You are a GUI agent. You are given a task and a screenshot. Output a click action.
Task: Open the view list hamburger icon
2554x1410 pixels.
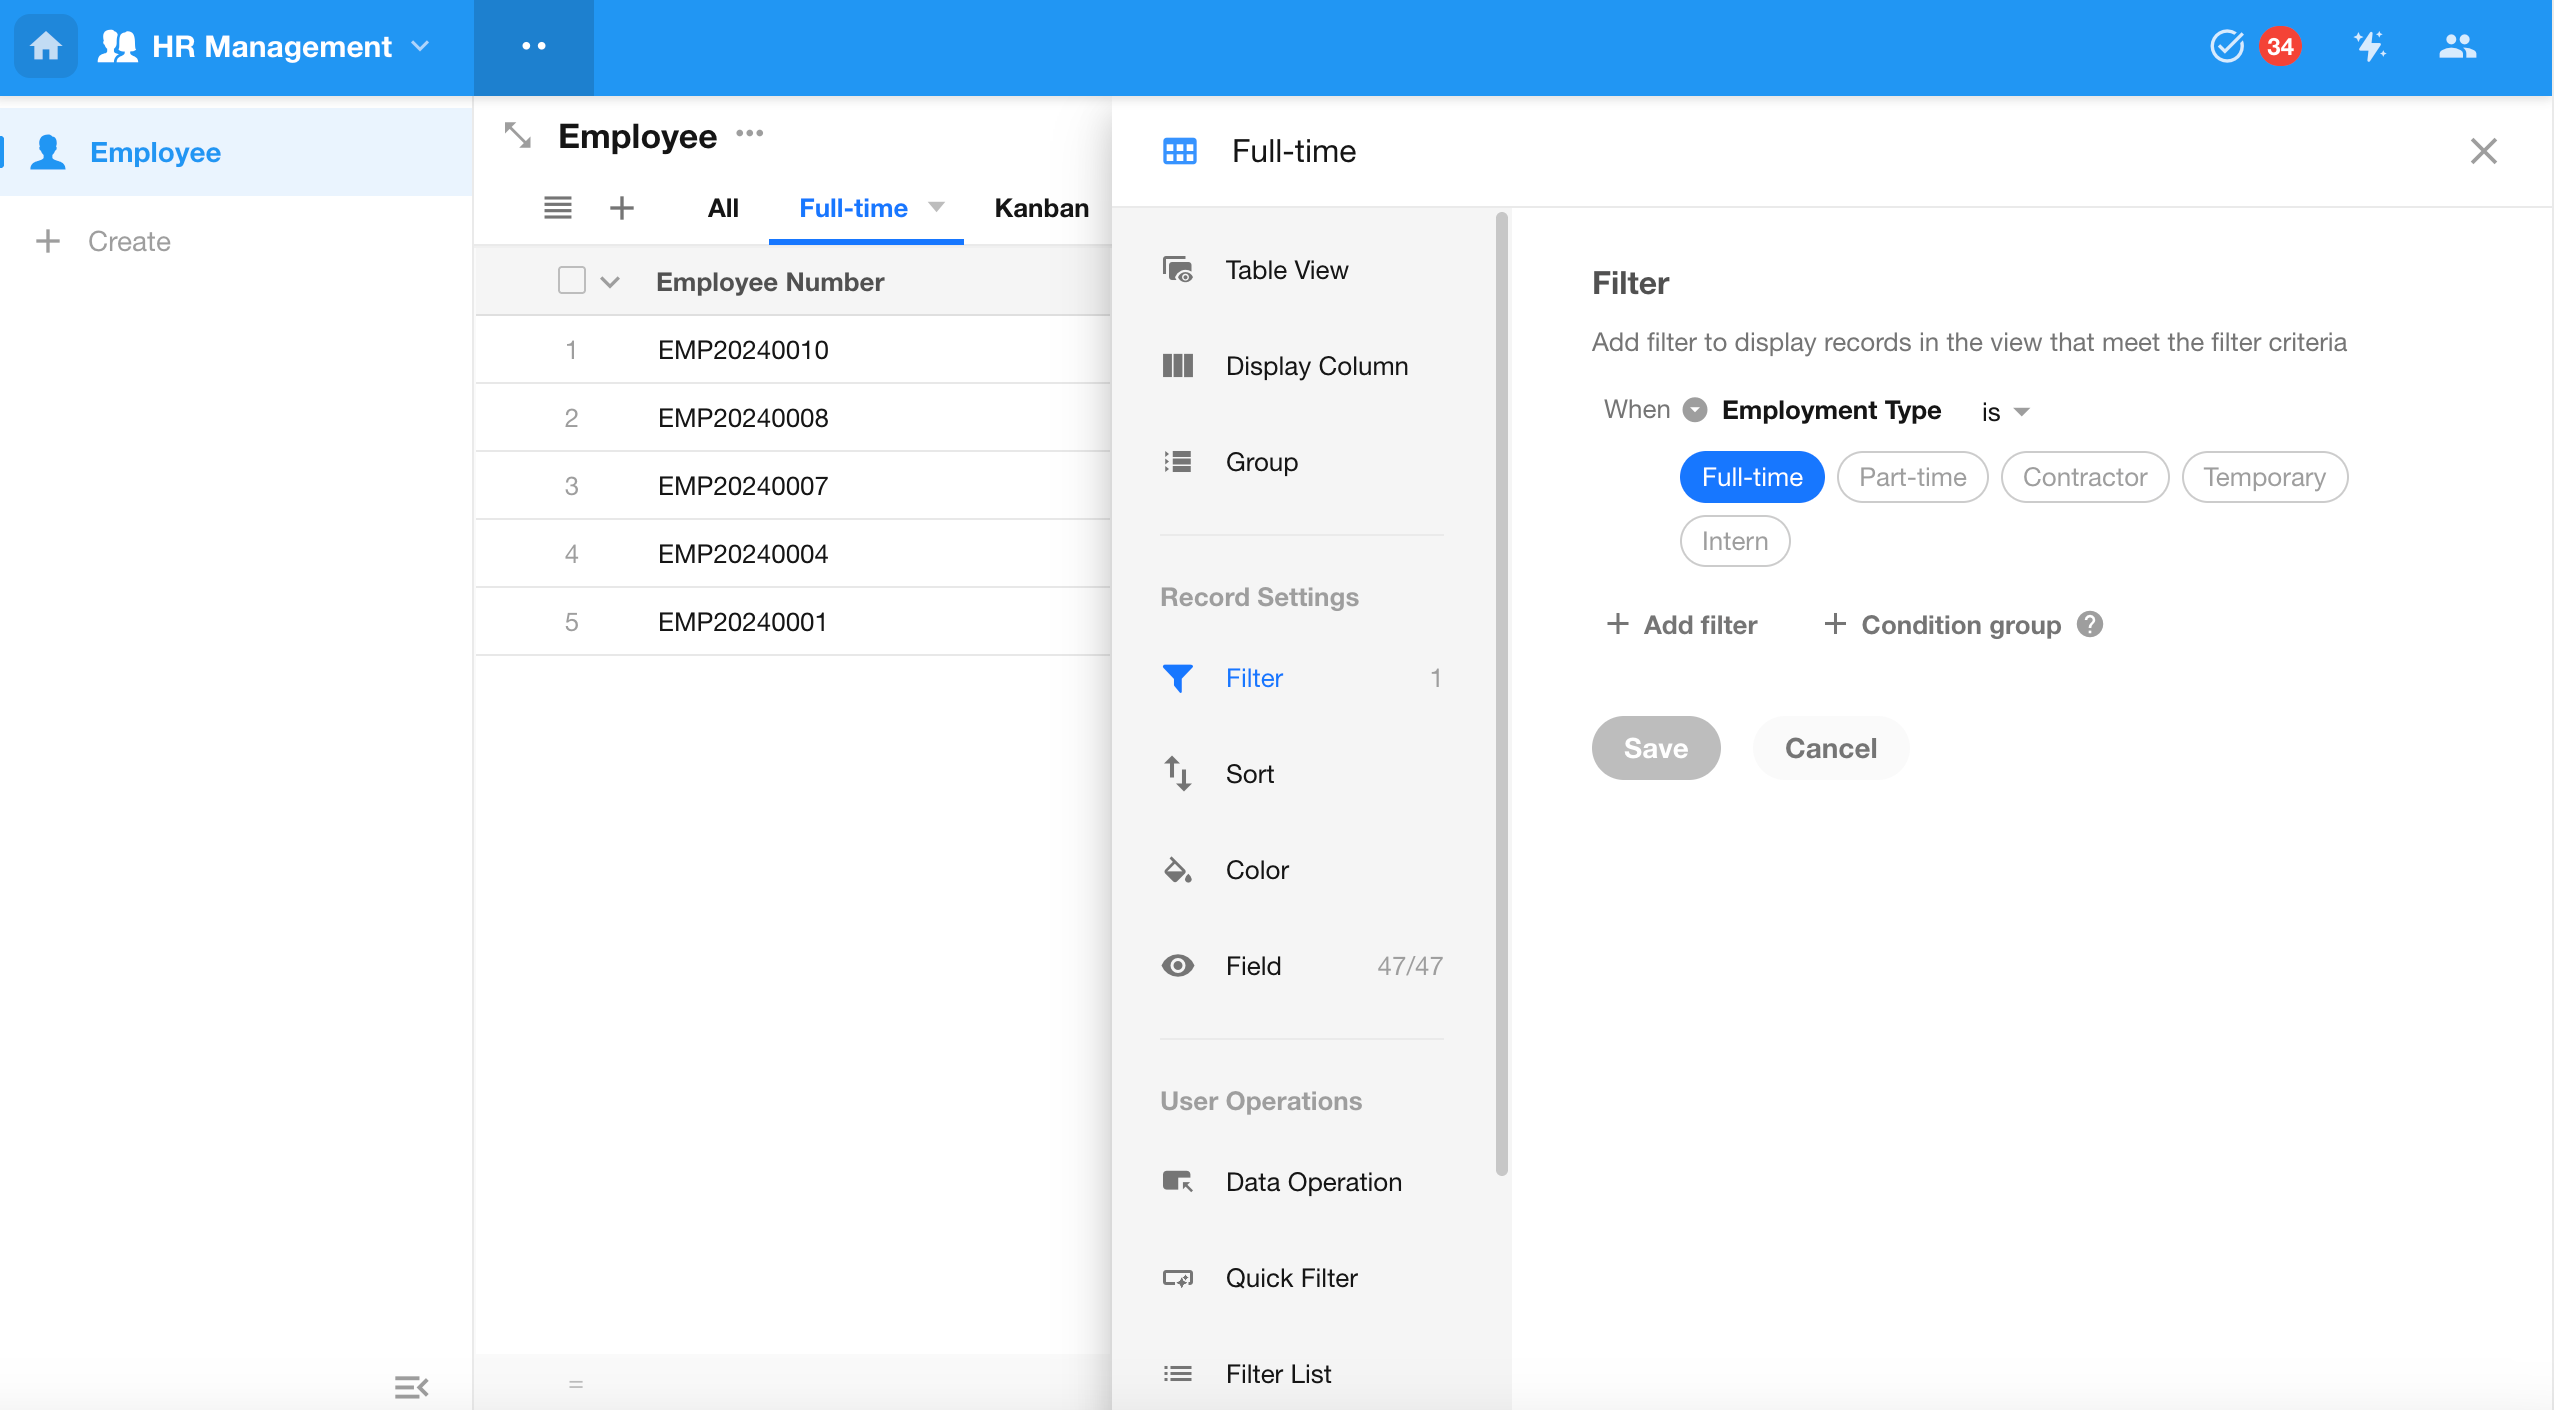pos(557,208)
